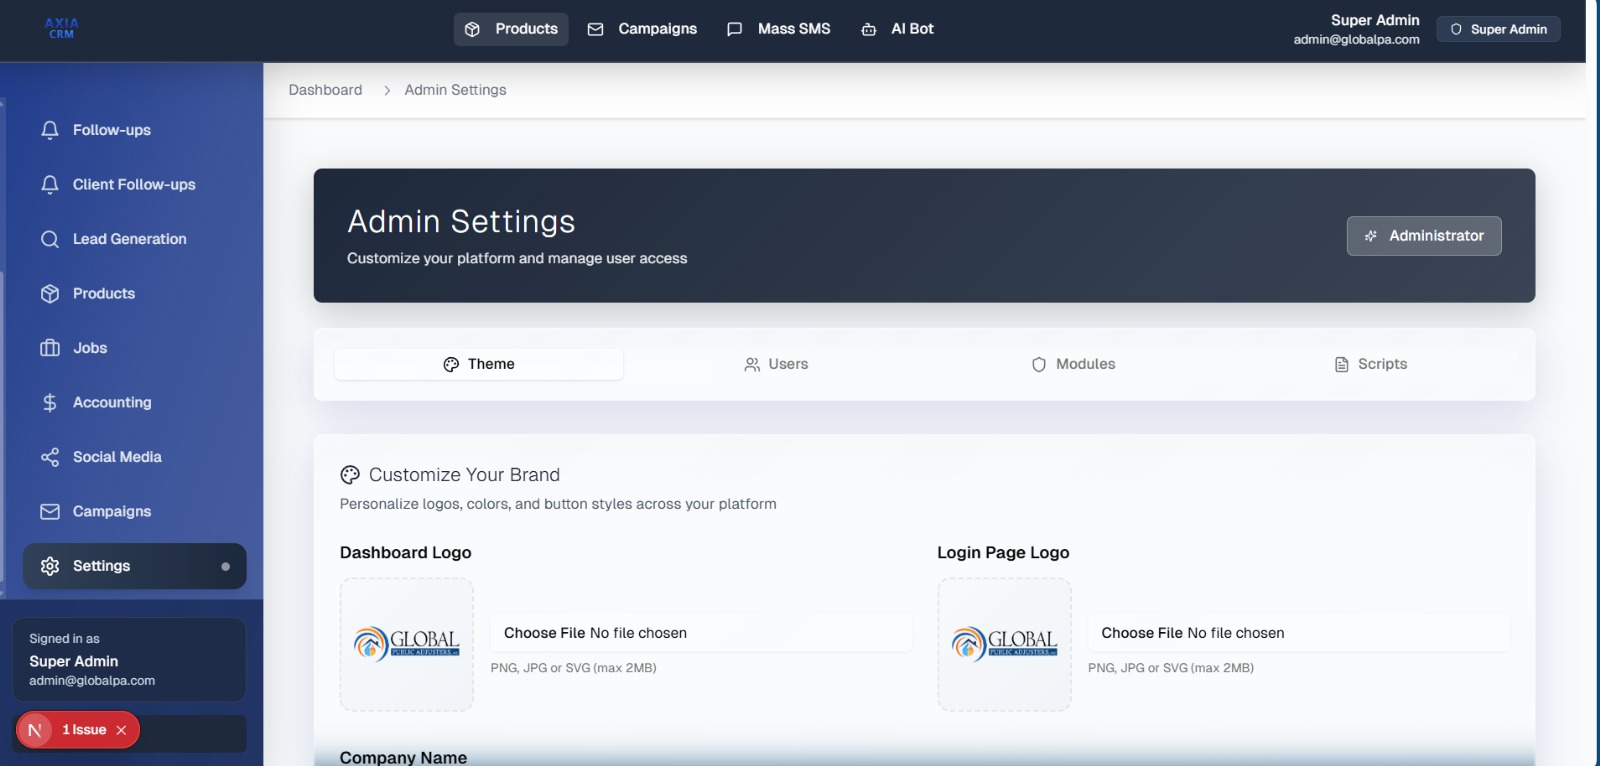Dismiss the 1 Issue notification badge
1600x766 pixels.
click(121, 730)
